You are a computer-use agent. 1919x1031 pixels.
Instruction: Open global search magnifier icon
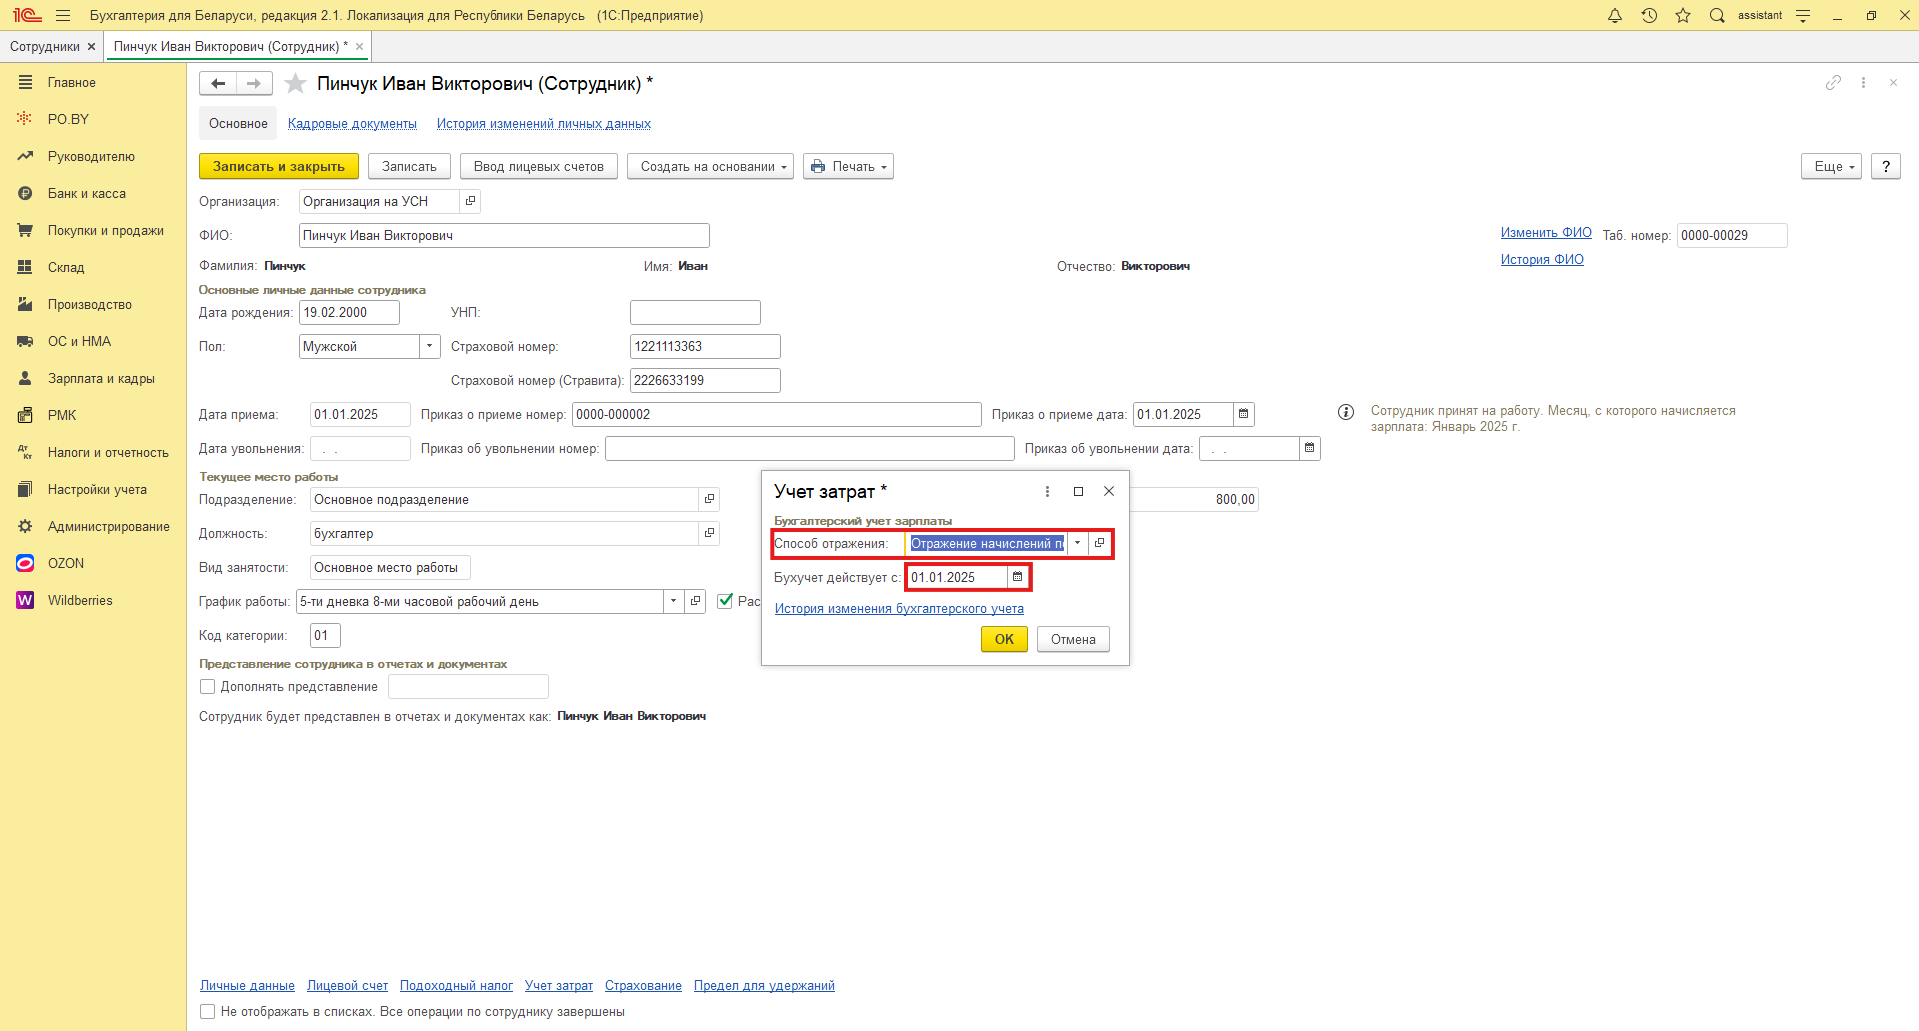coord(1717,15)
